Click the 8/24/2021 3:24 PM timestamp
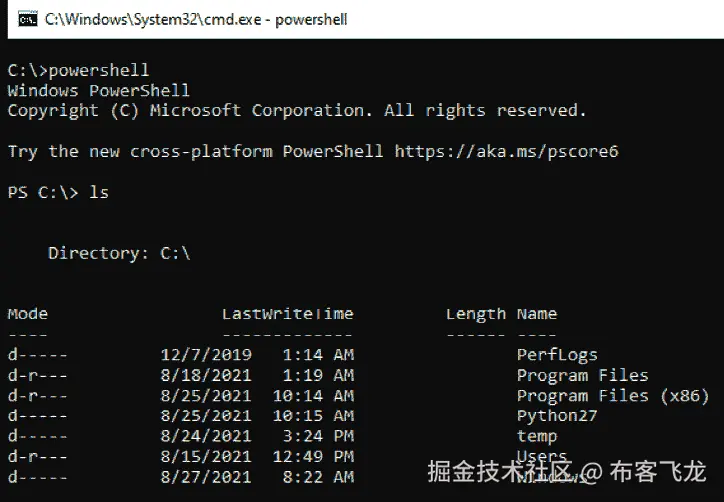724x502 pixels. click(x=256, y=436)
